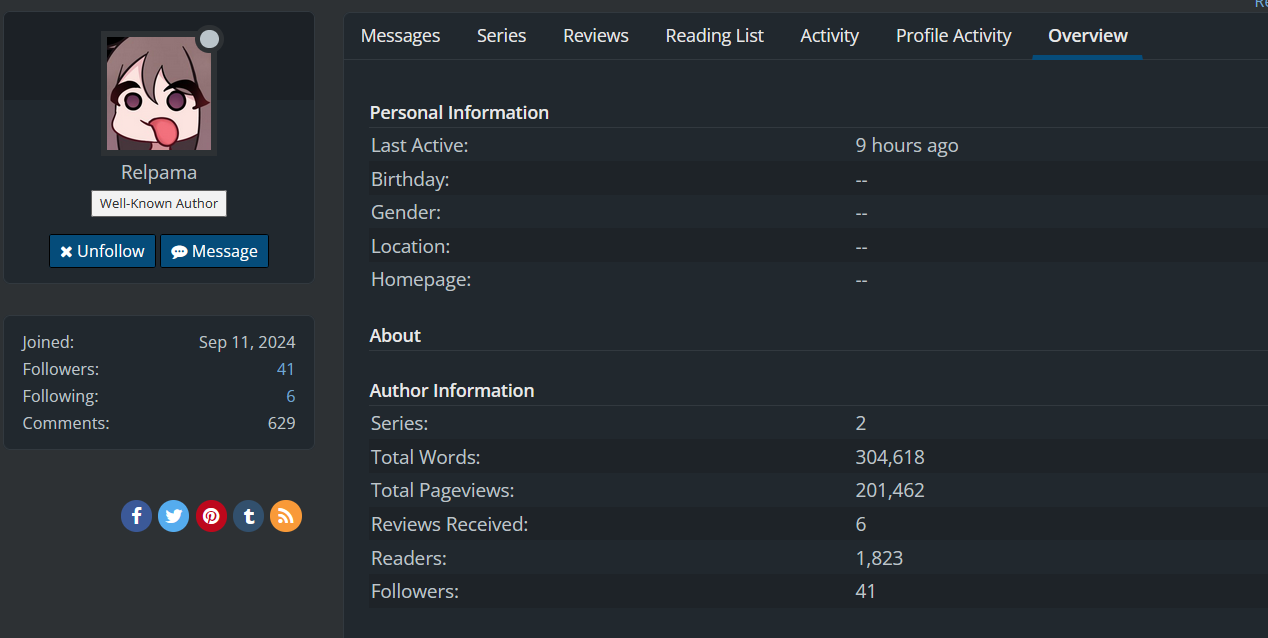The image size is (1268, 638).
Task: Open the Series tab
Action: tap(501, 36)
